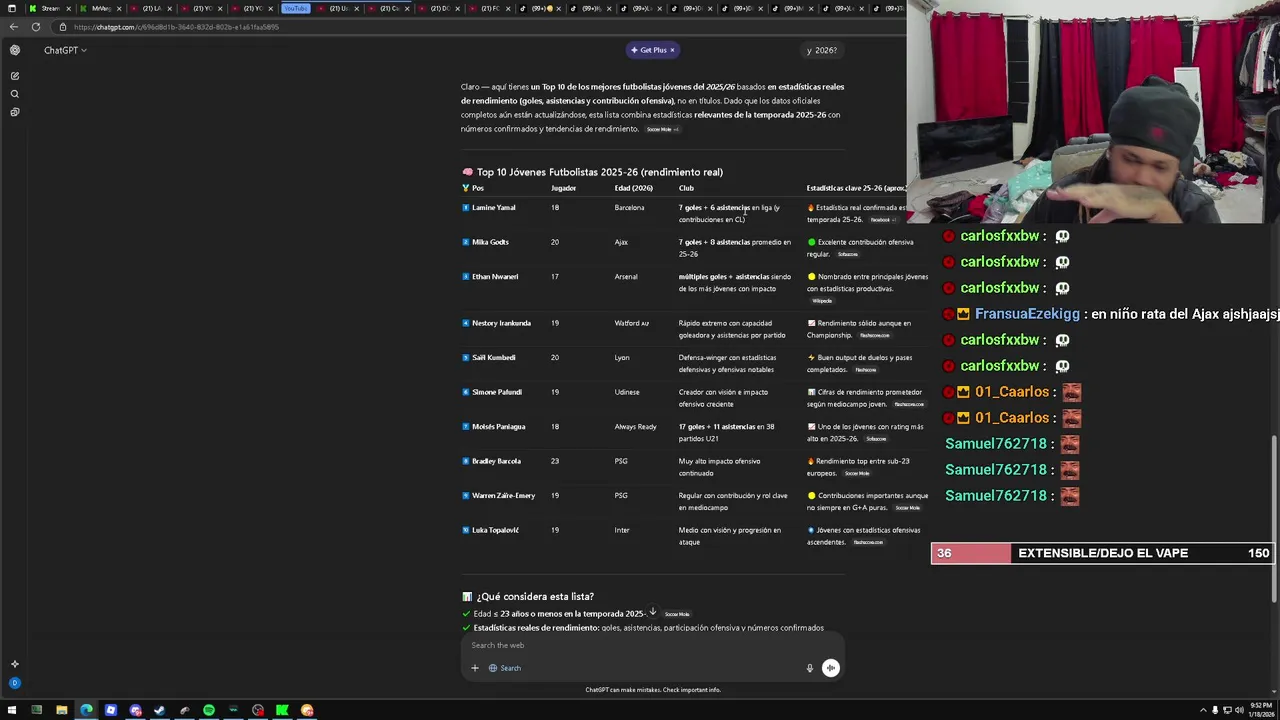Open the source chip after the intro paragraph
This screenshot has width=1280, height=720.
tap(661, 129)
